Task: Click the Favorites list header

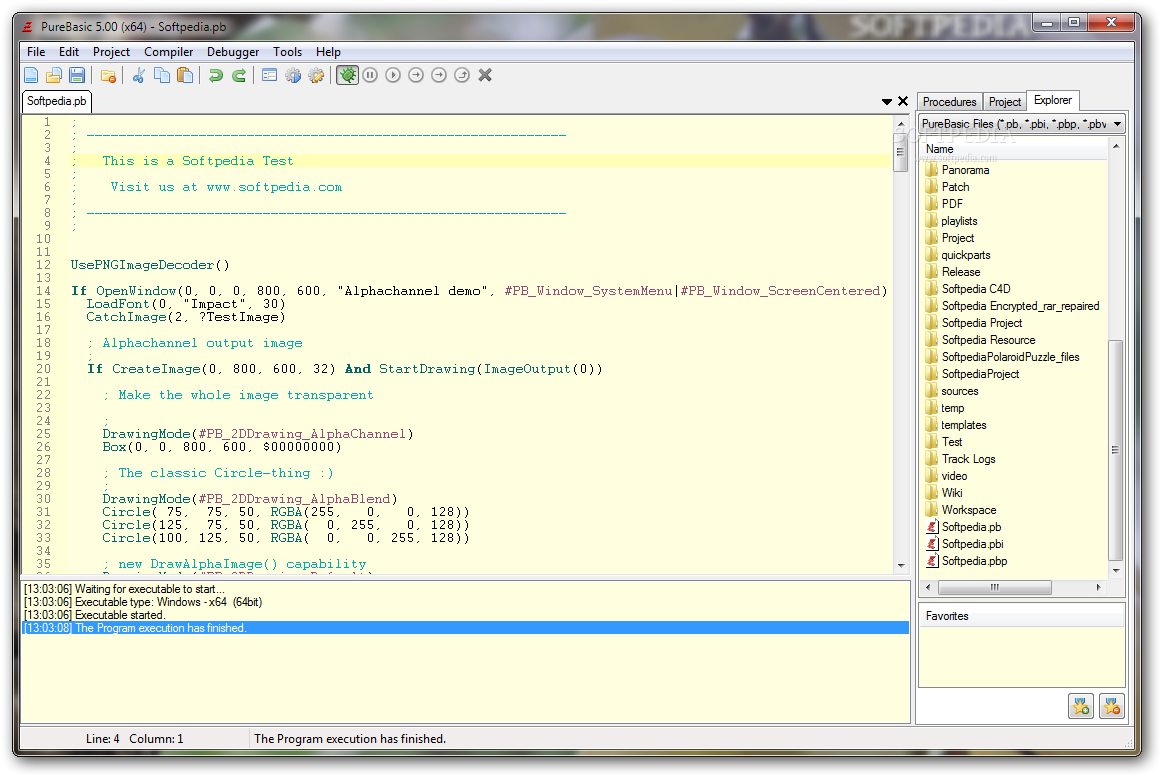Action: click(x=1022, y=616)
